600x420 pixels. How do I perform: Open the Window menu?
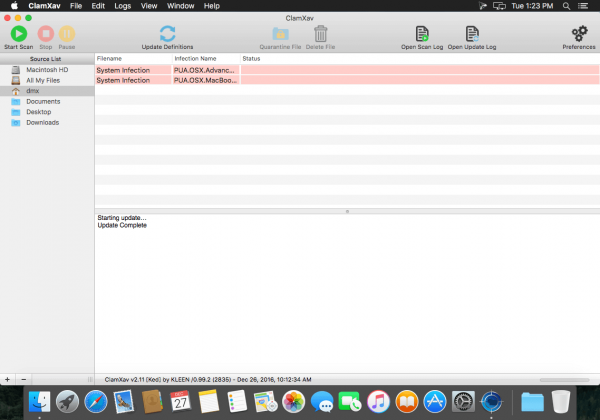[x=180, y=6]
